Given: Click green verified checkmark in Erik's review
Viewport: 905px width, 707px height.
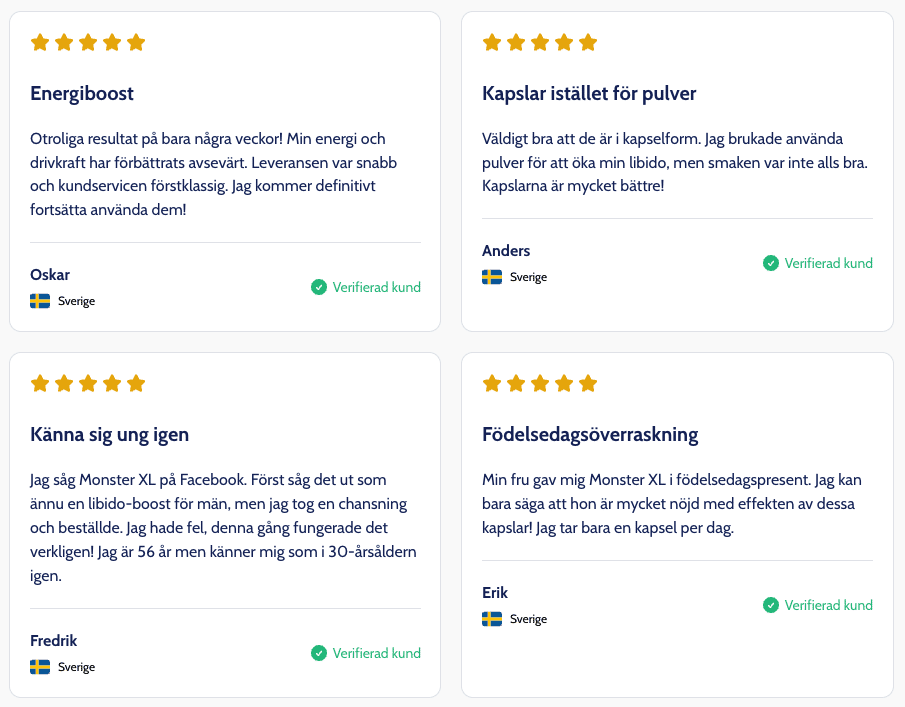Looking at the screenshot, I should click(771, 605).
